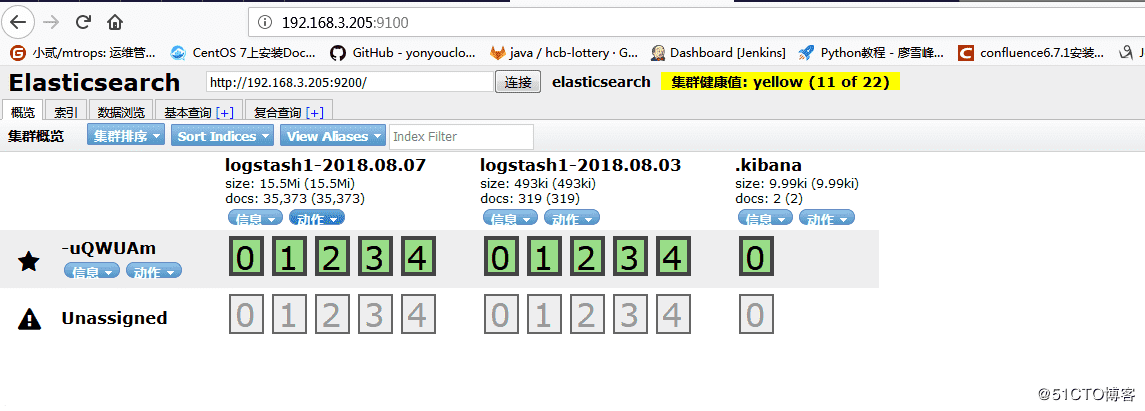Screen dimensions: 1145x411
Task: Select unassigned shard 3 of logstash1-2018.08.03
Action: pos(629,314)
